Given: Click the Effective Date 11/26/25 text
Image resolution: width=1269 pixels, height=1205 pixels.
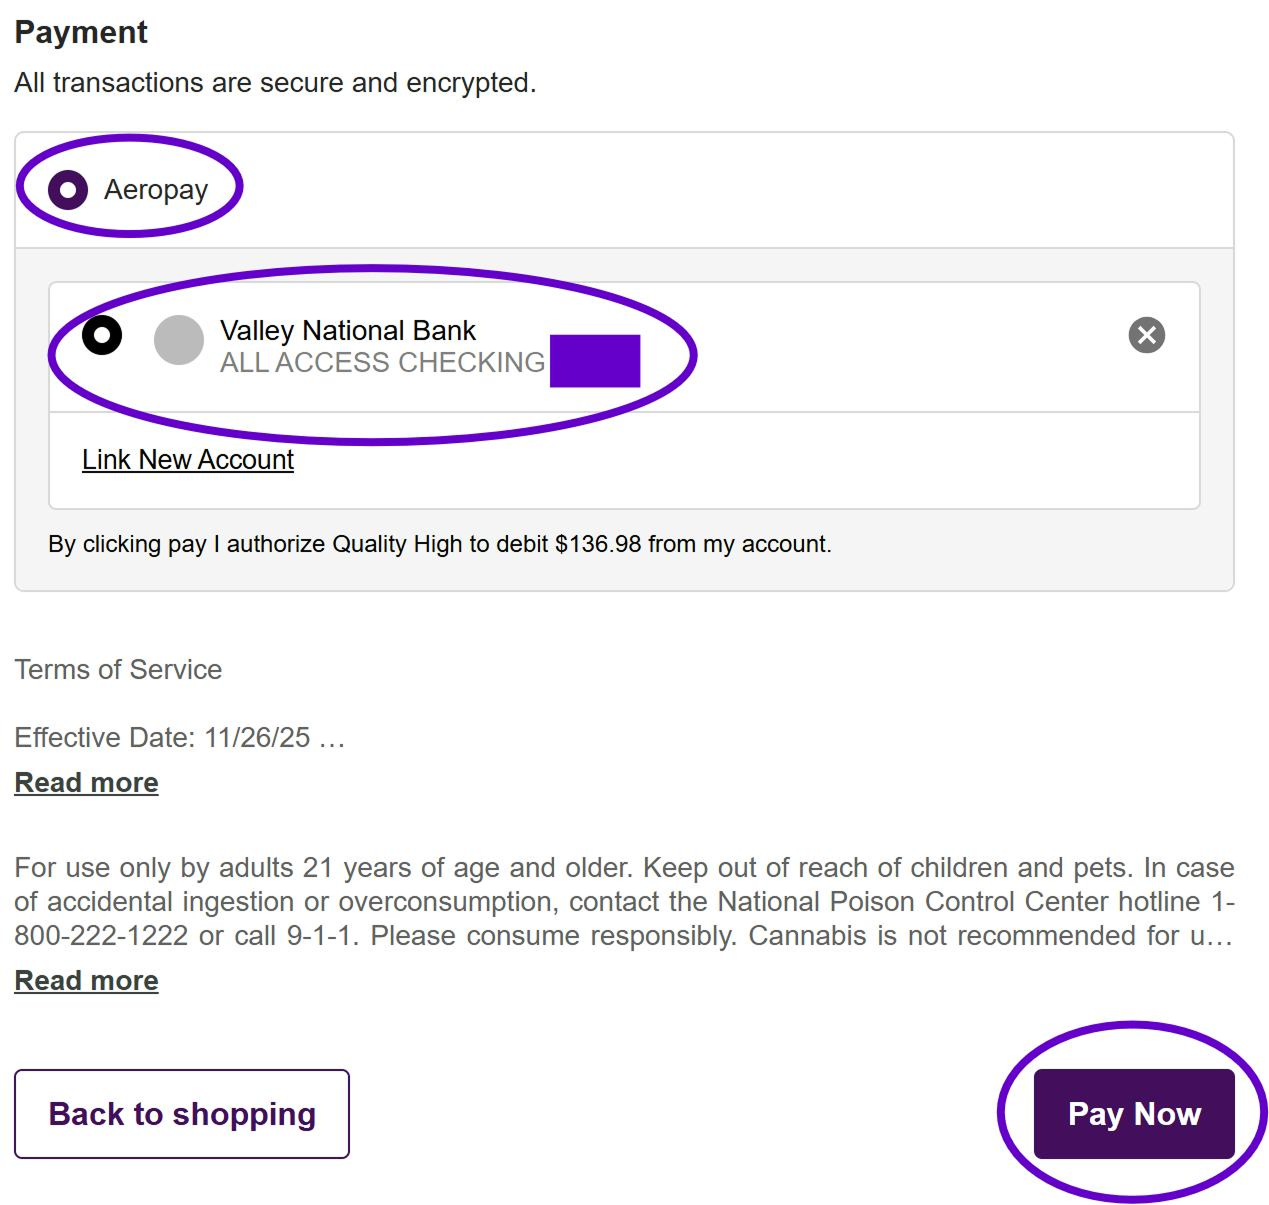Looking at the screenshot, I should [162, 738].
